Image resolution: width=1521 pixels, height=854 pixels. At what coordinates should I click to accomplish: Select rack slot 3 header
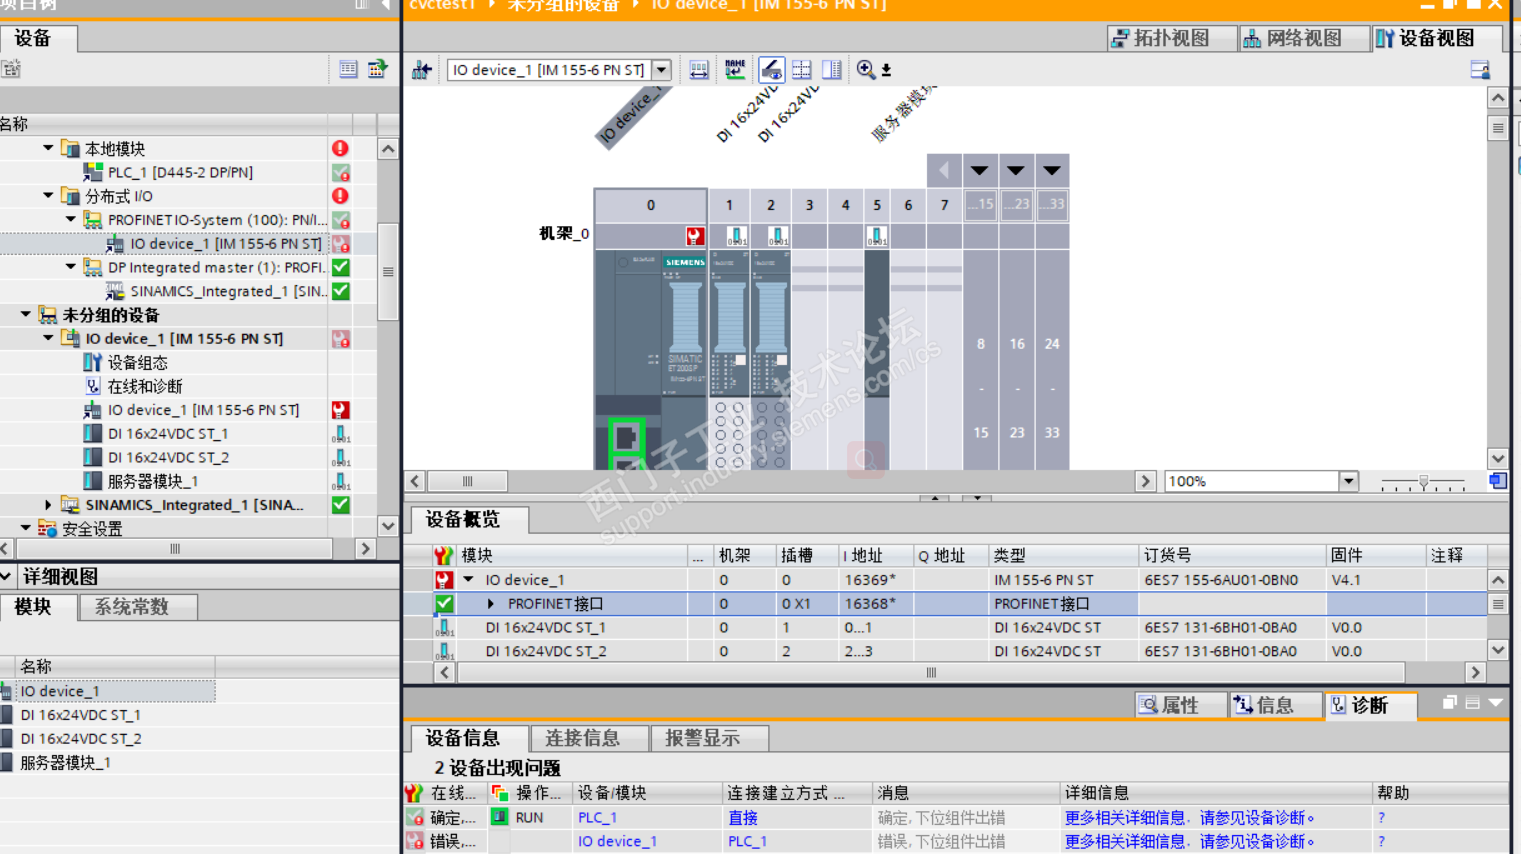pyautogui.click(x=809, y=205)
